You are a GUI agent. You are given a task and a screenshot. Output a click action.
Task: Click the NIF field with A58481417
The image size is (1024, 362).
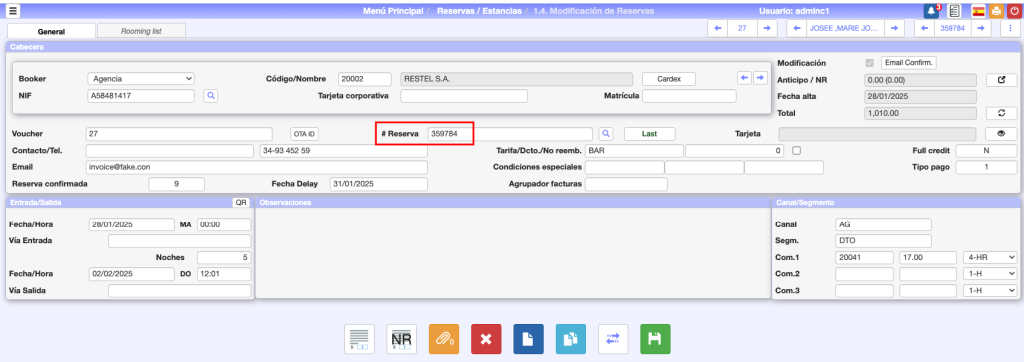(x=141, y=96)
